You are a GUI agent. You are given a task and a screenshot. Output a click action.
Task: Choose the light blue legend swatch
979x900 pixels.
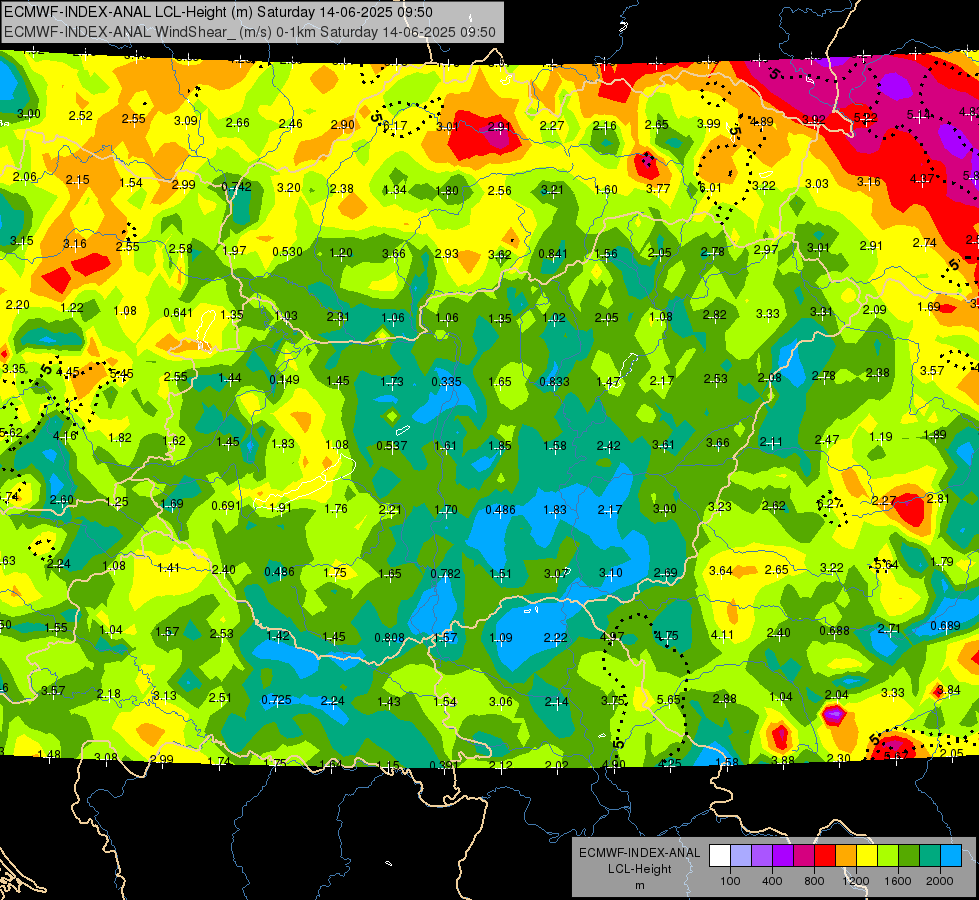[x=951, y=856]
